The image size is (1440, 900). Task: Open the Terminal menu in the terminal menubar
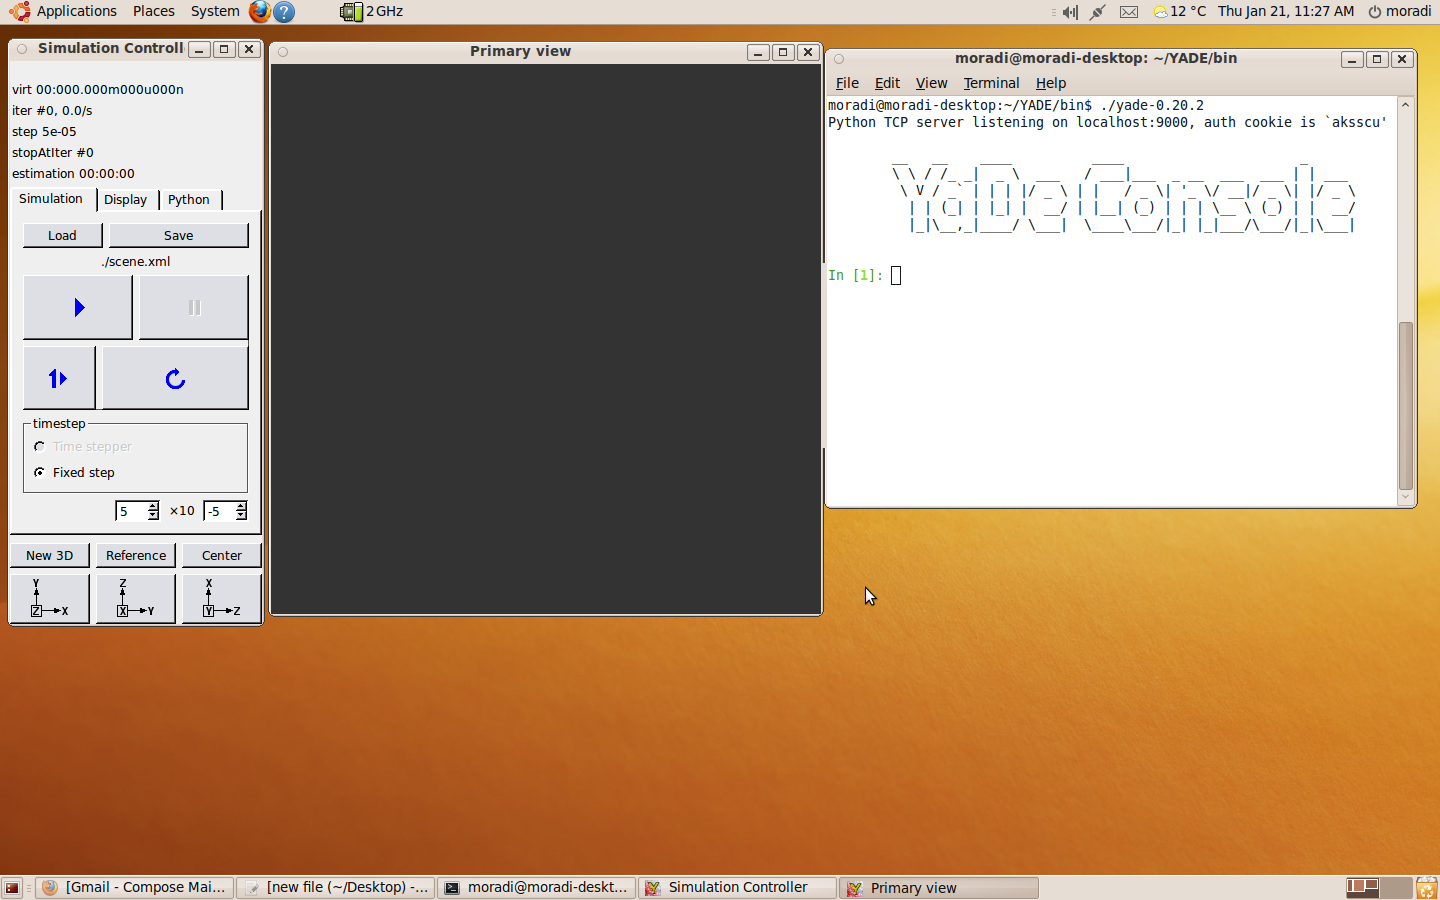point(991,83)
